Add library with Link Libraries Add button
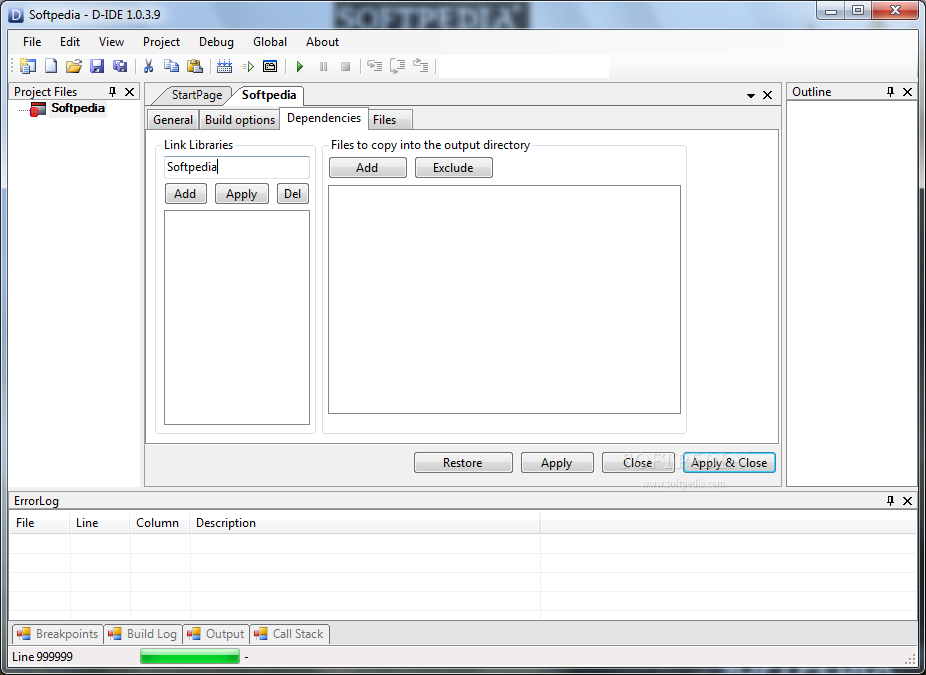Screen dimensions: 926x675 pyautogui.click(x=185, y=194)
